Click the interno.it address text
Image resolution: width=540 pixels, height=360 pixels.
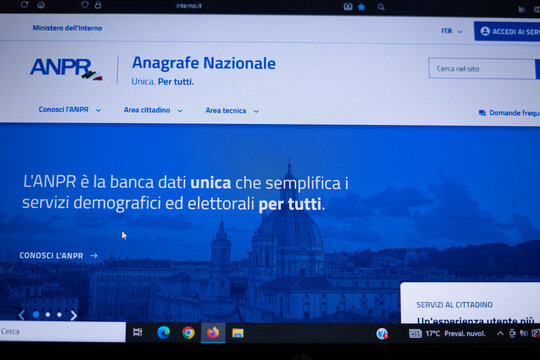[189, 6]
